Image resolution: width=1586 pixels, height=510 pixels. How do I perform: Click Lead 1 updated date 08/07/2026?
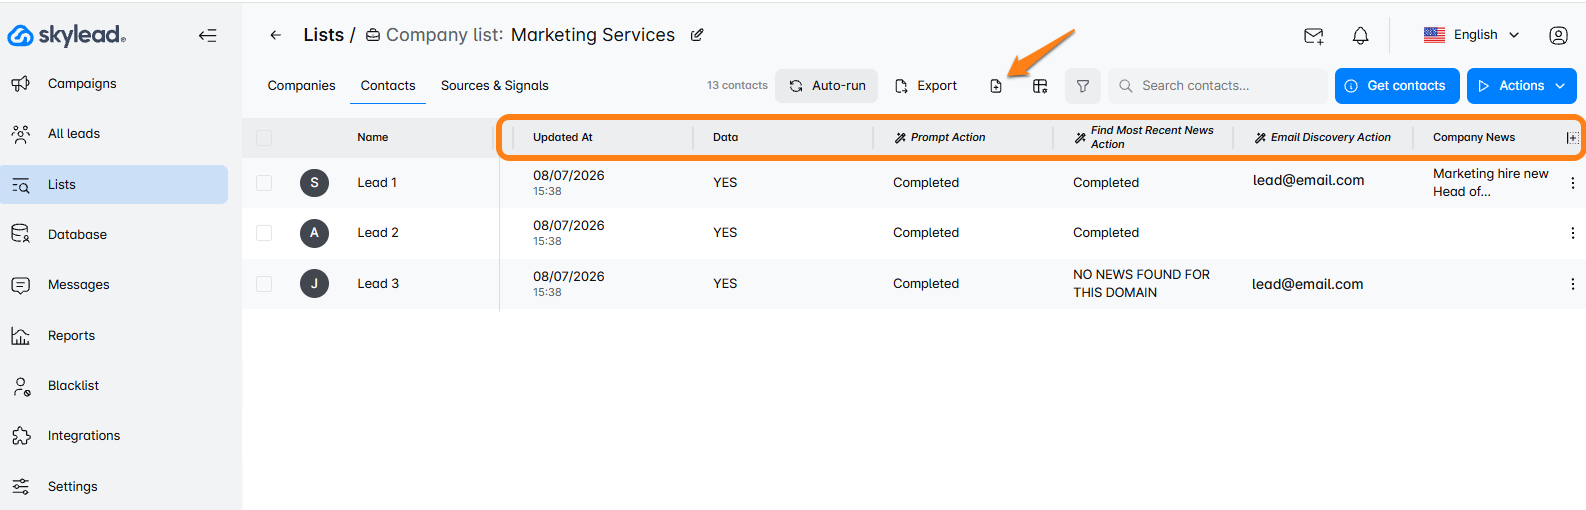pyautogui.click(x=568, y=176)
